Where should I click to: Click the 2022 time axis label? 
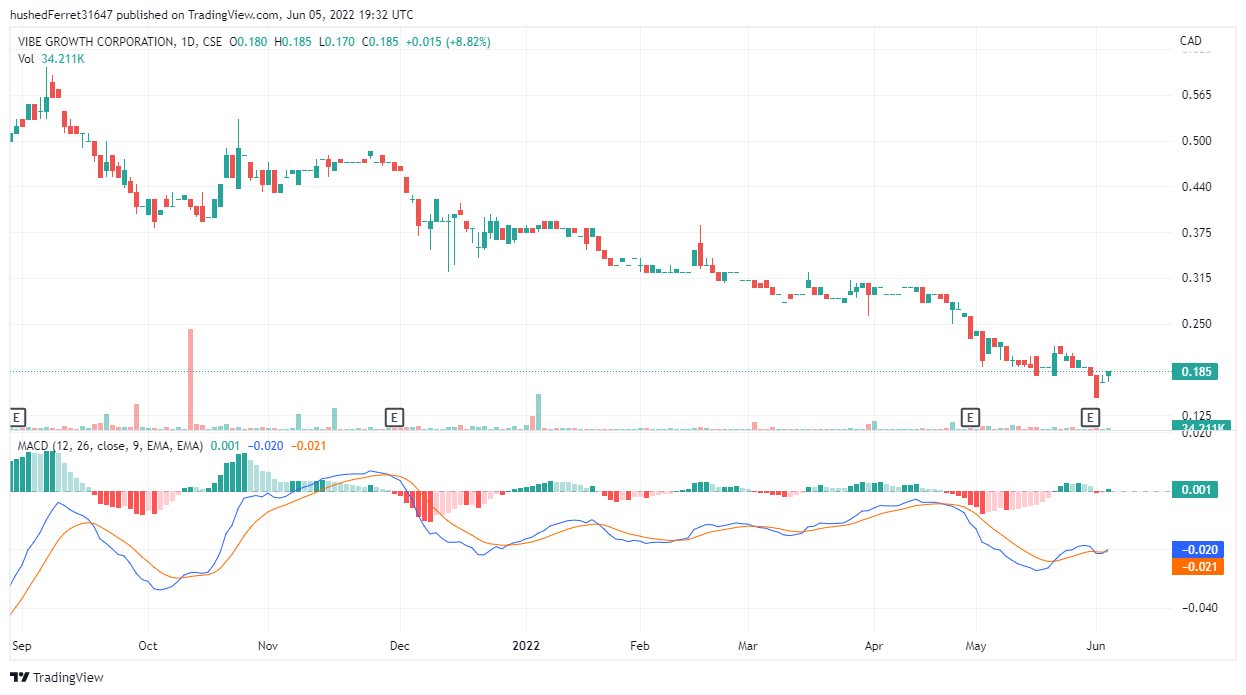tap(525, 646)
